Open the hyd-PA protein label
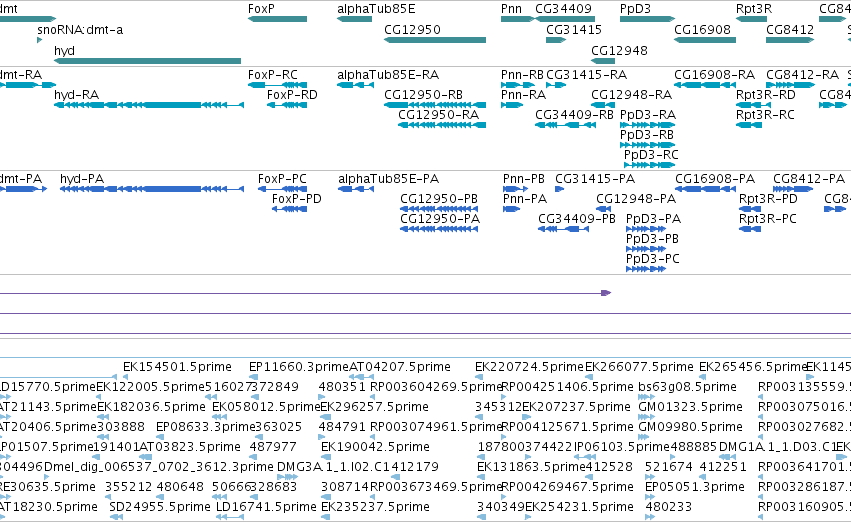851x522 pixels. [82, 179]
